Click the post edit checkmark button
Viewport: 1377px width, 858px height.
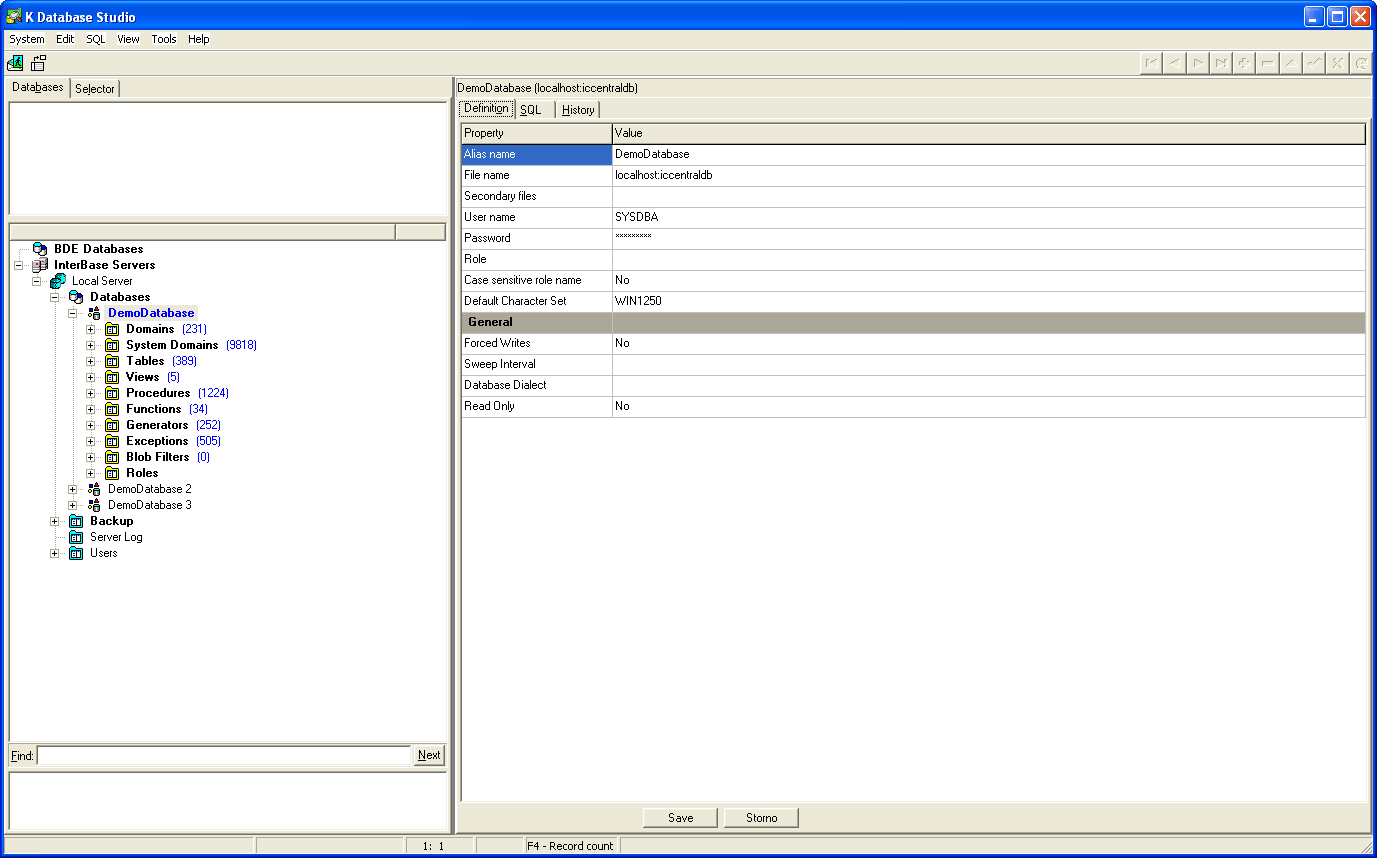[x=1314, y=63]
